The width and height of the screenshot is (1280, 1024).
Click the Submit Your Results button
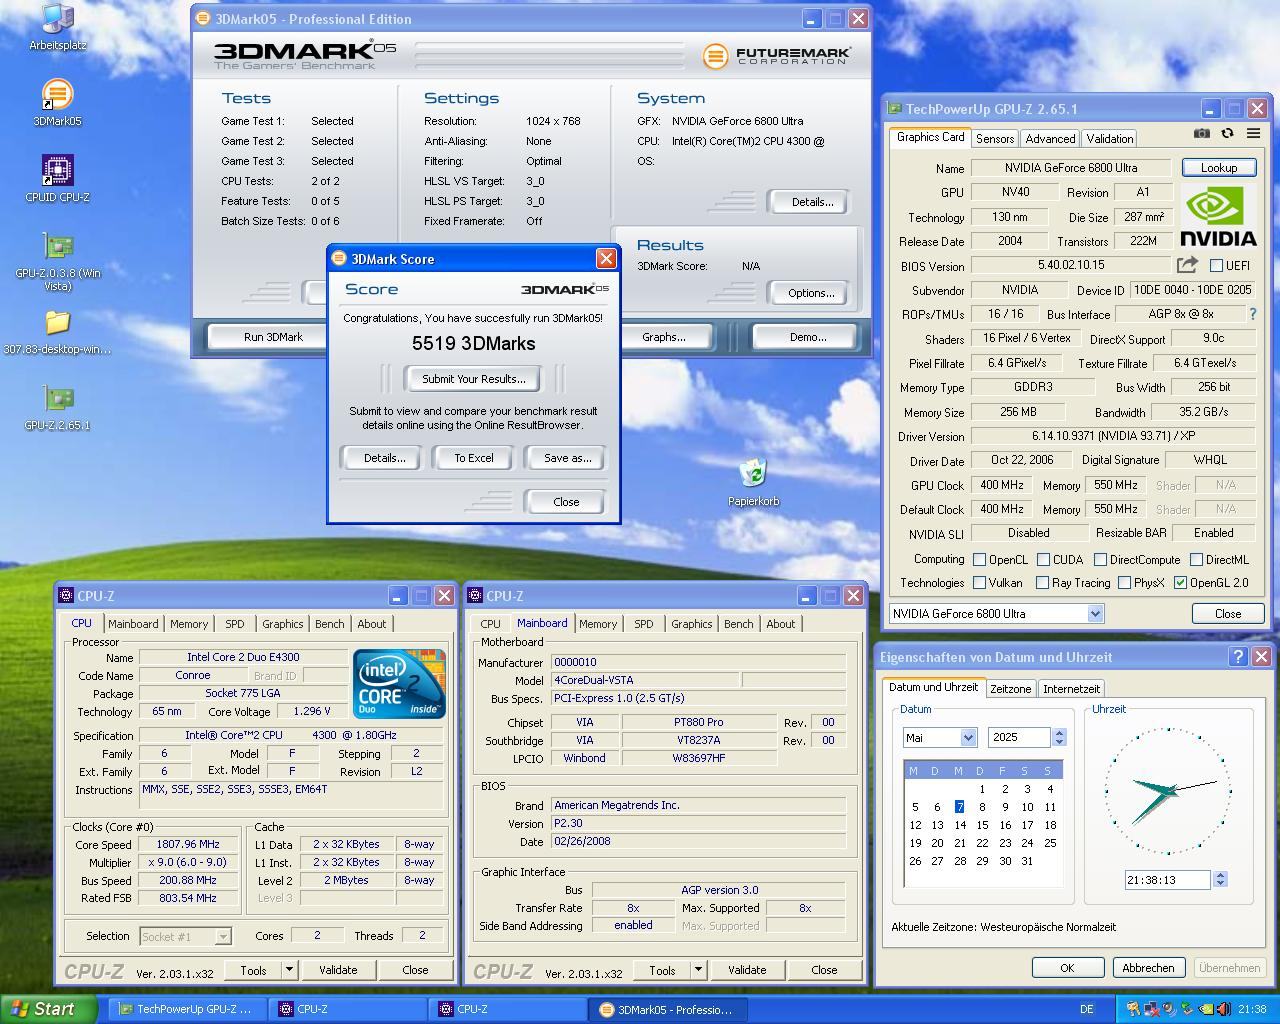click(473, 379)
